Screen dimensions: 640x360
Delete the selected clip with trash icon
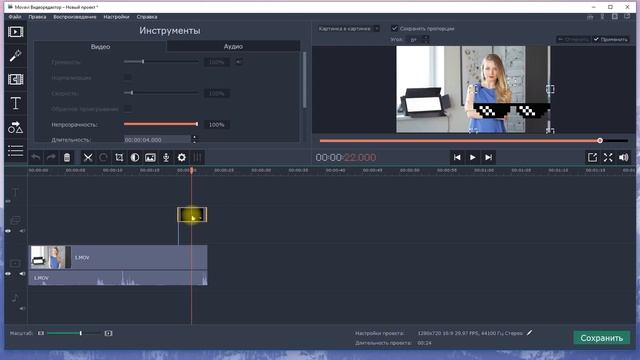67,158
